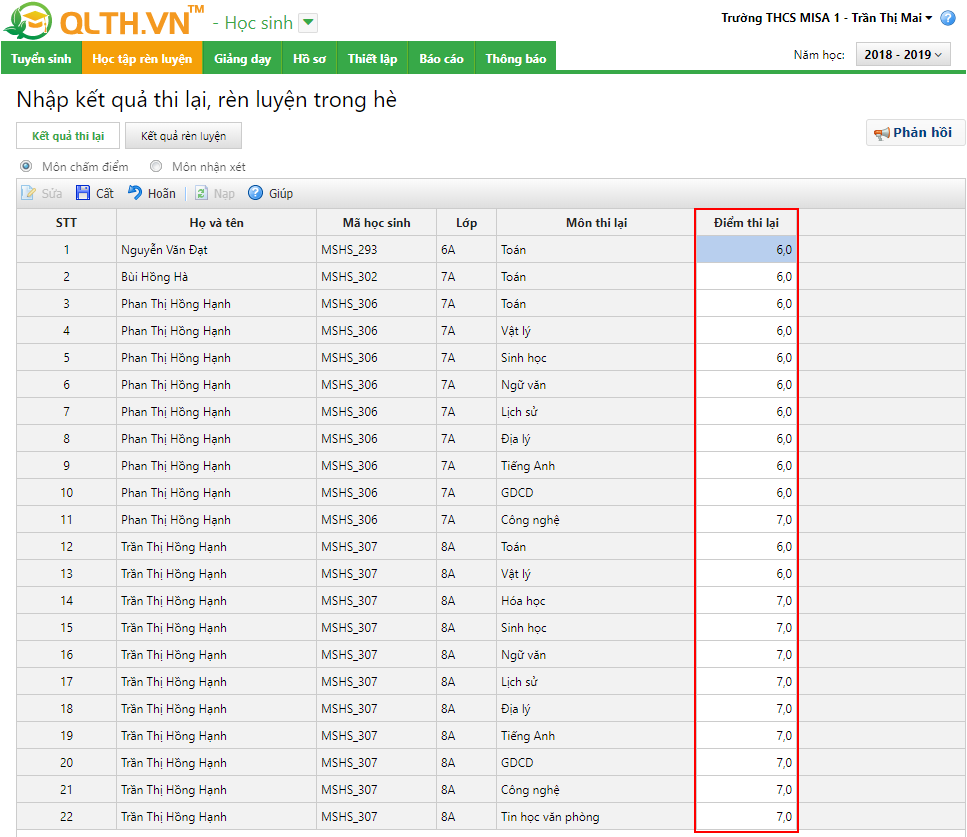Screen dimensions: 967x837
Task: Click student code MSHS_293
Action: (349, 250)
